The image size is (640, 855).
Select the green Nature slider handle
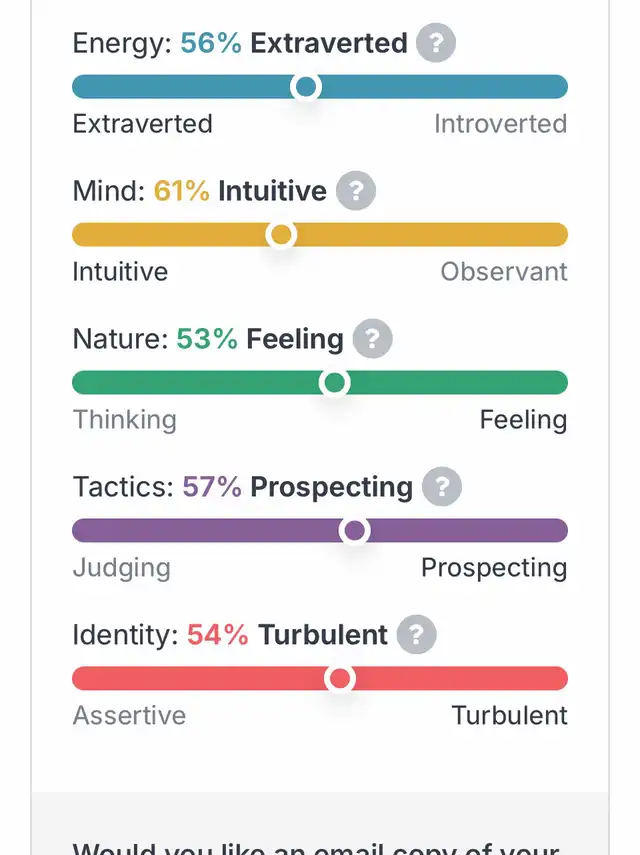[x=334, y=383]
